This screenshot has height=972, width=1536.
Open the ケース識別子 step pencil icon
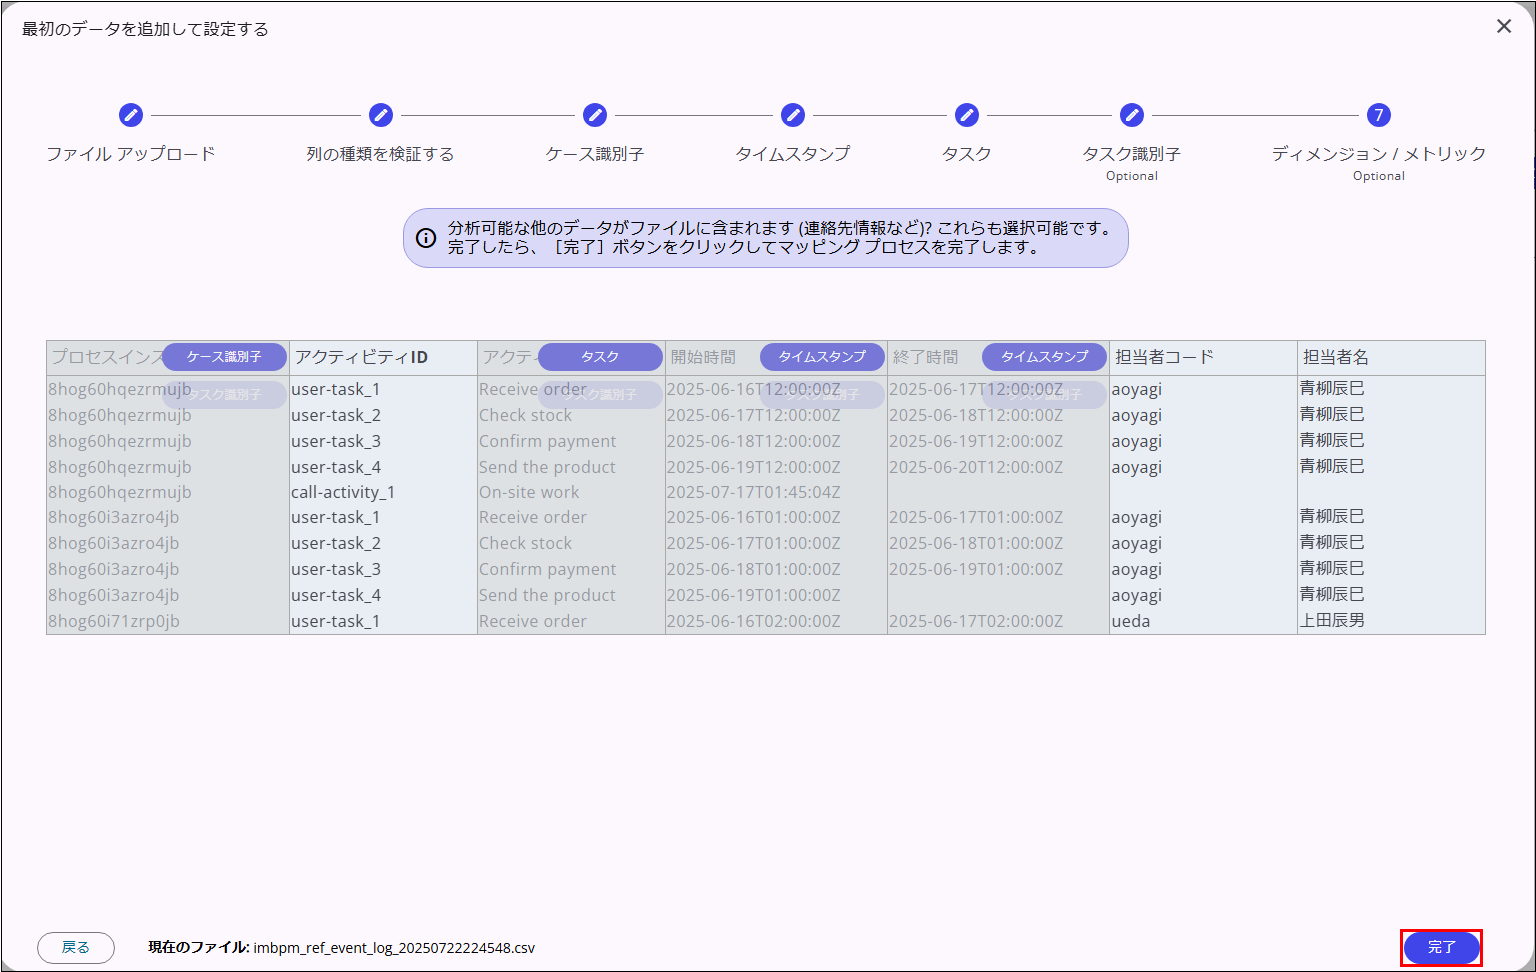(595, 115)
